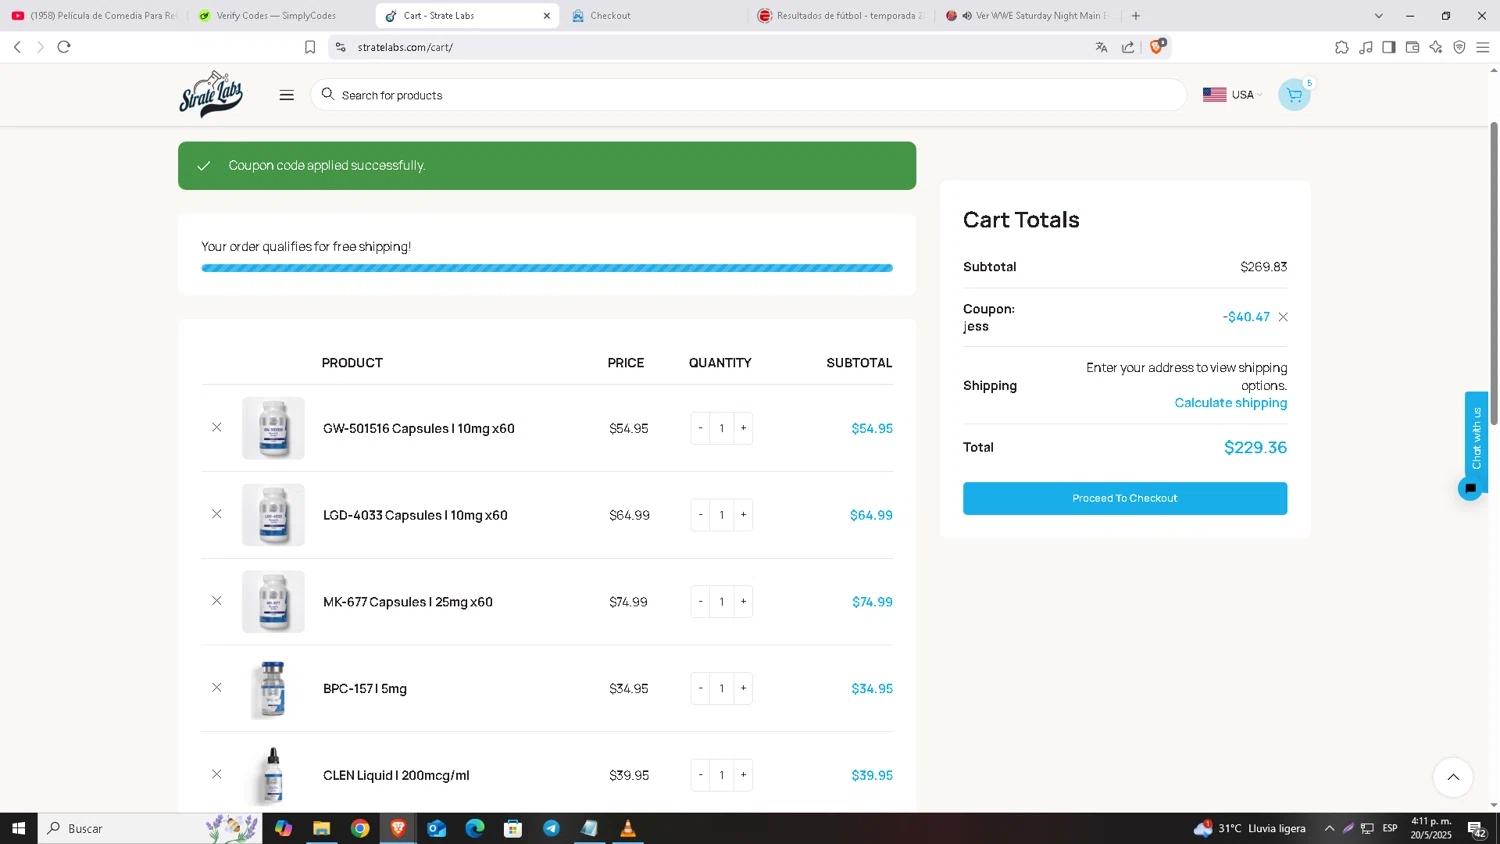Remove the jess coupon with X
1500x844 pixels.
1283,317
